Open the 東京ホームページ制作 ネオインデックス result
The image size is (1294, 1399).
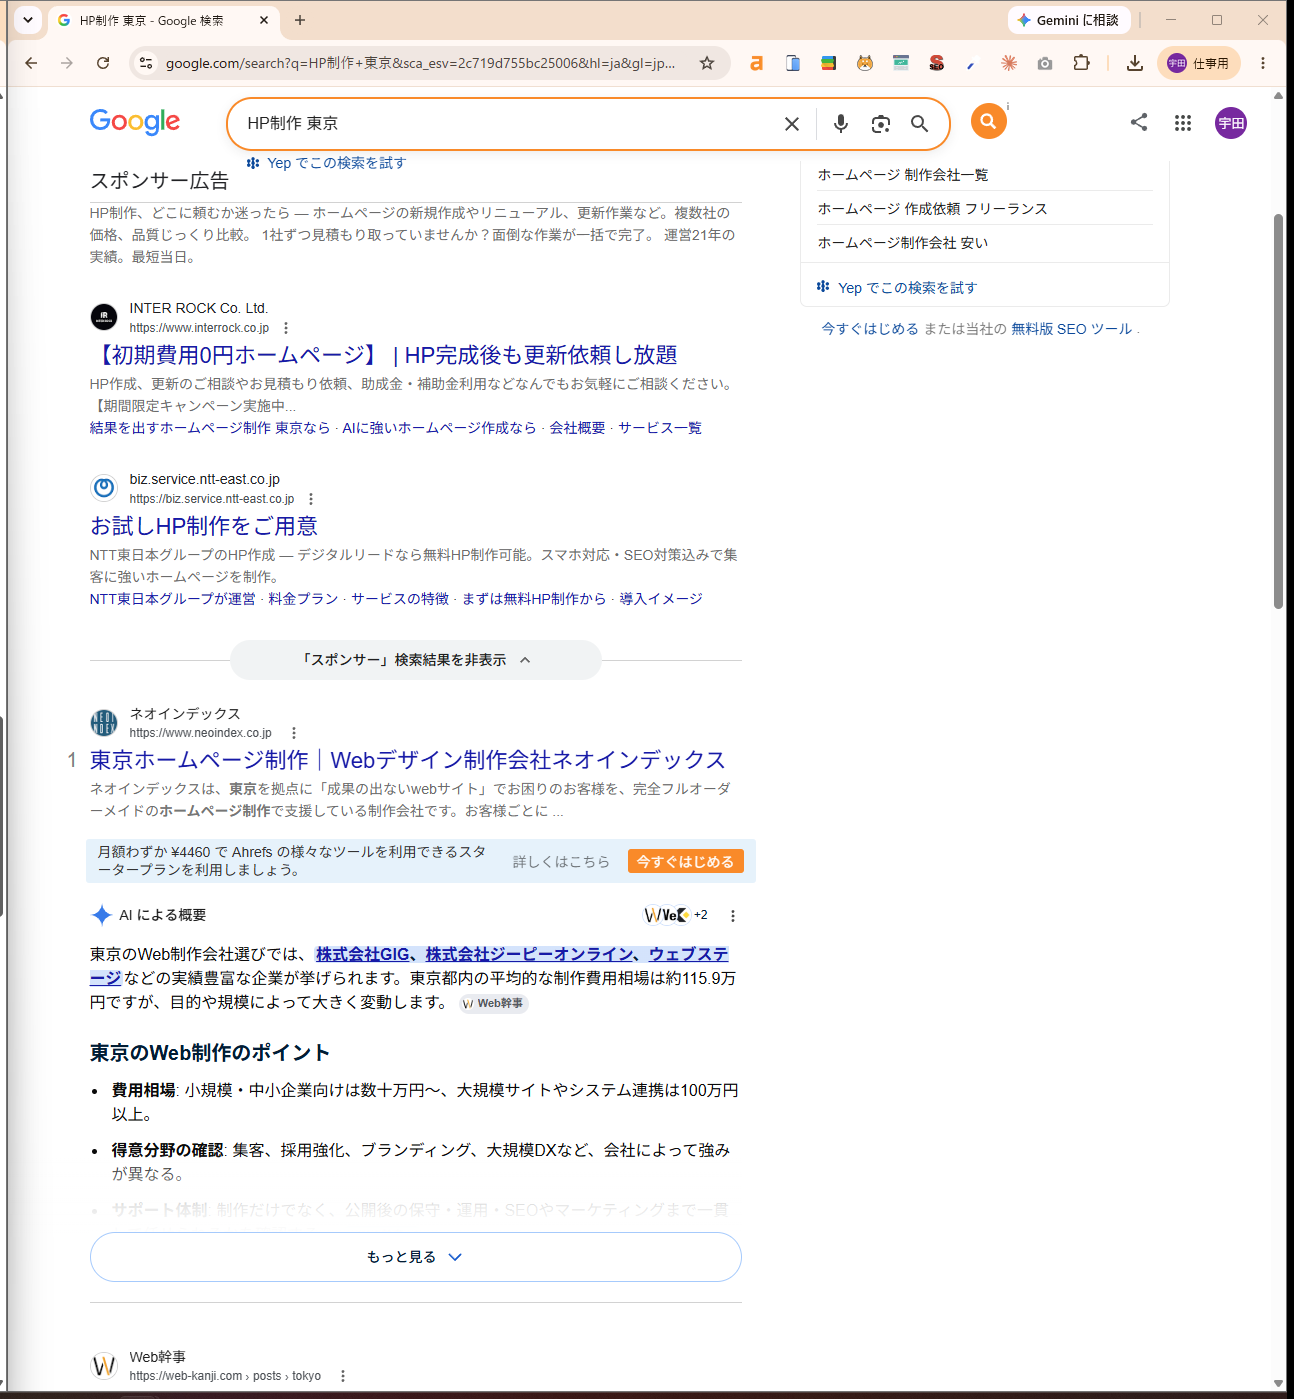click(408, 760)
